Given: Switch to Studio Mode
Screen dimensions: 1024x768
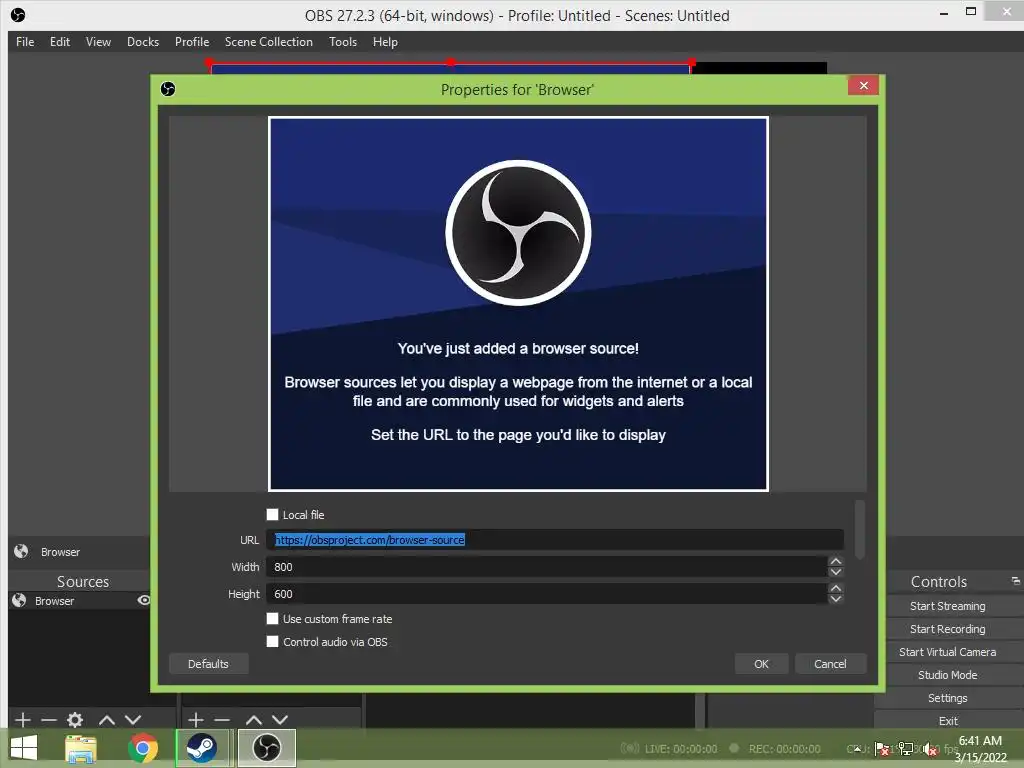Looking at the screenshot, I should (948, 675).
